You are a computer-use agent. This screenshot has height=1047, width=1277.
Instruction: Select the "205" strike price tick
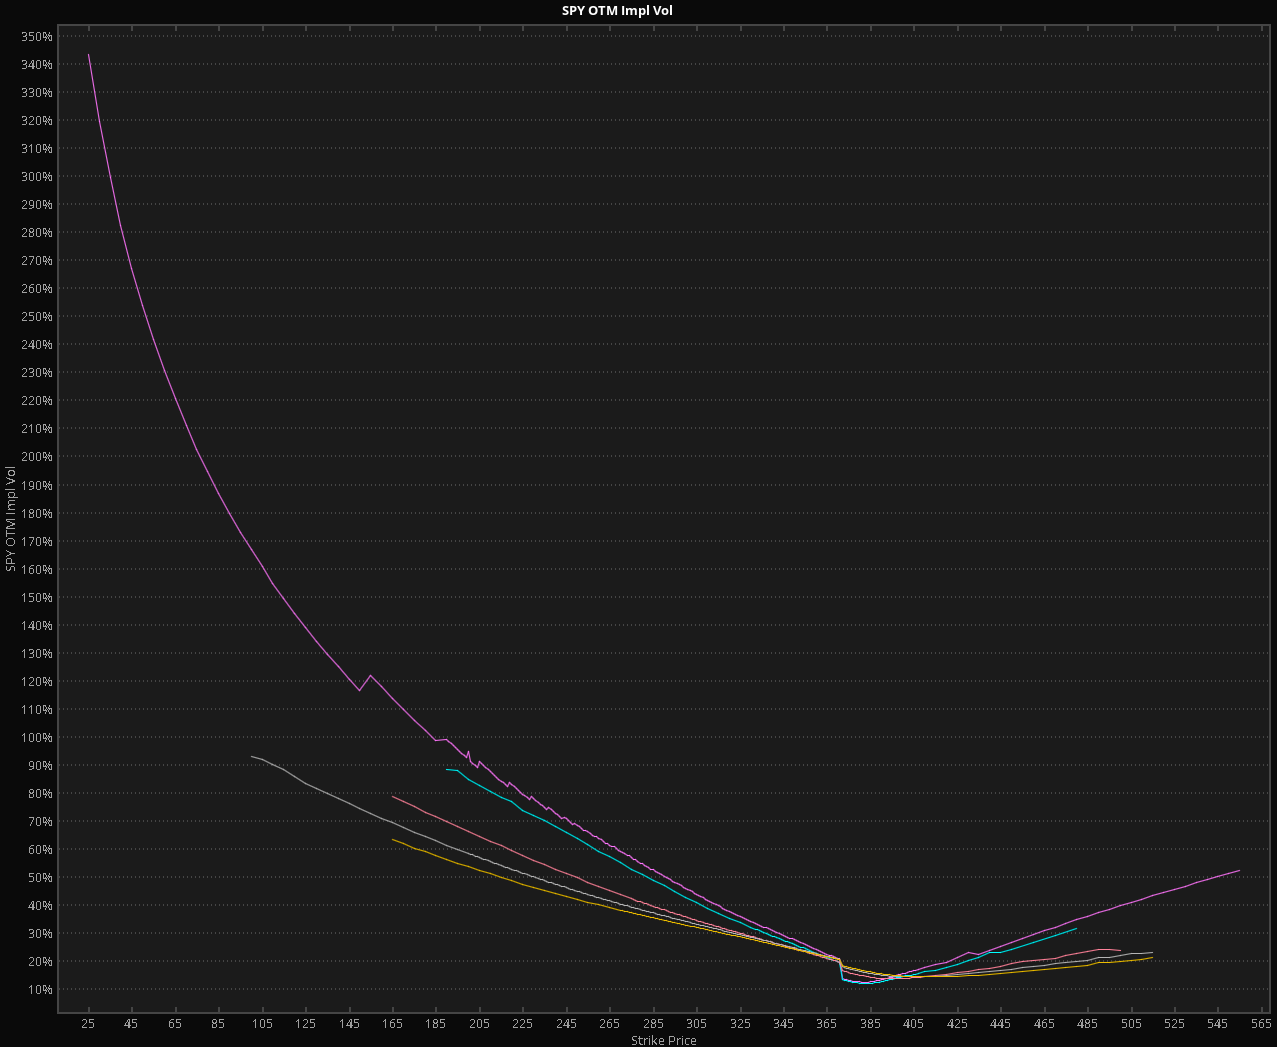coord(480,1025)
